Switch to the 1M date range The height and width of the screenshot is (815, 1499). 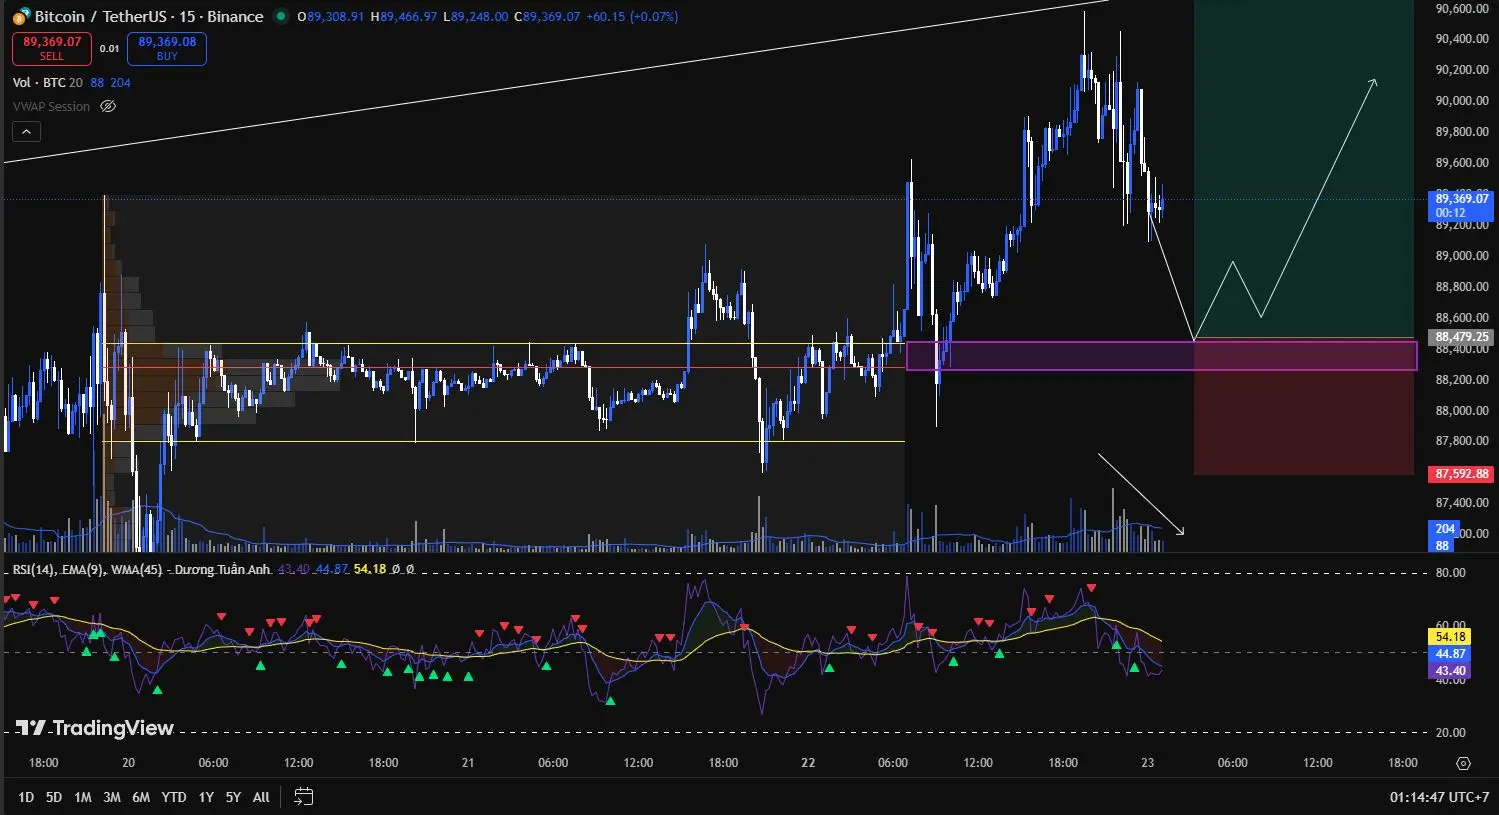pos(83,797)
